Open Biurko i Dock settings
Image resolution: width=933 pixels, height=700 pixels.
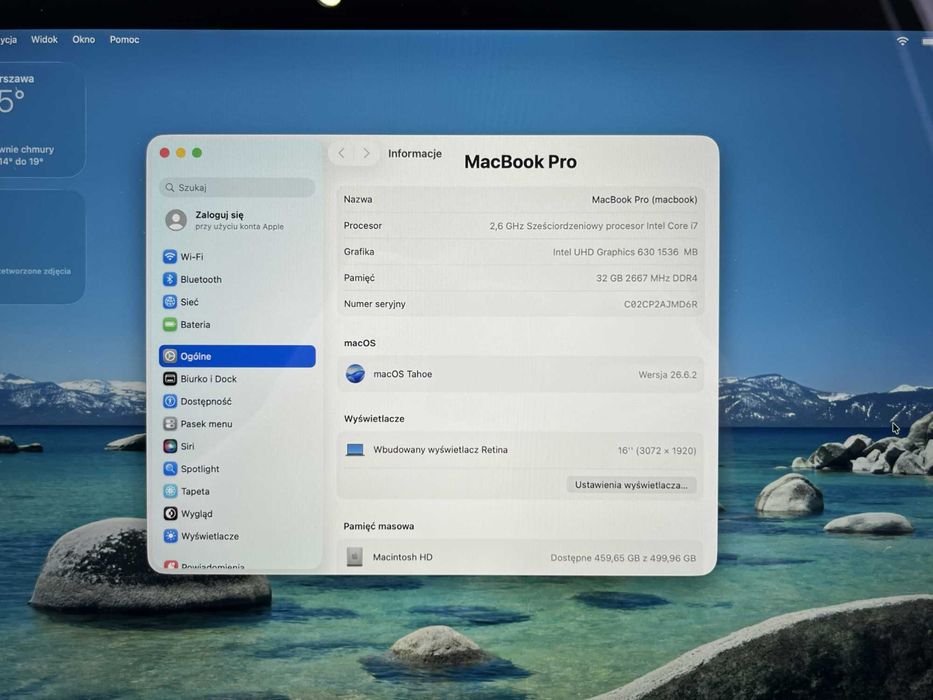(x=208, y=379)
